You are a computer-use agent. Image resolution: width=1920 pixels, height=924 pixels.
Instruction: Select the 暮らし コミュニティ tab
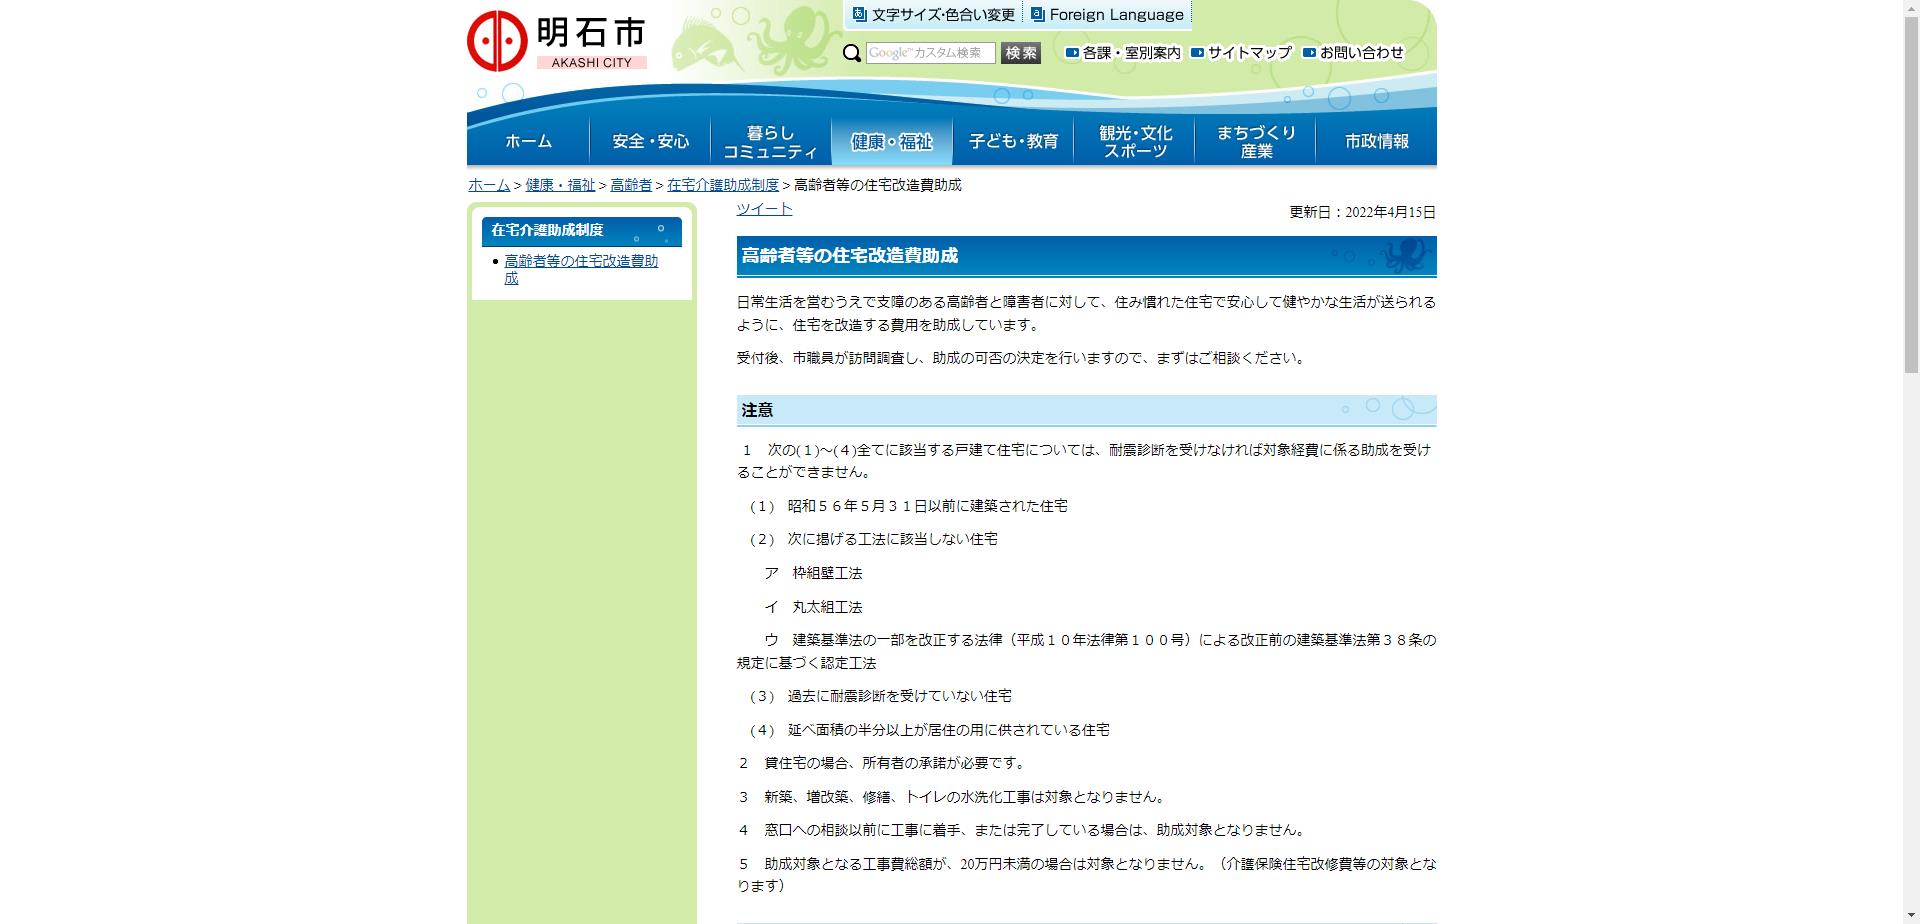click(x=771, y=141)
